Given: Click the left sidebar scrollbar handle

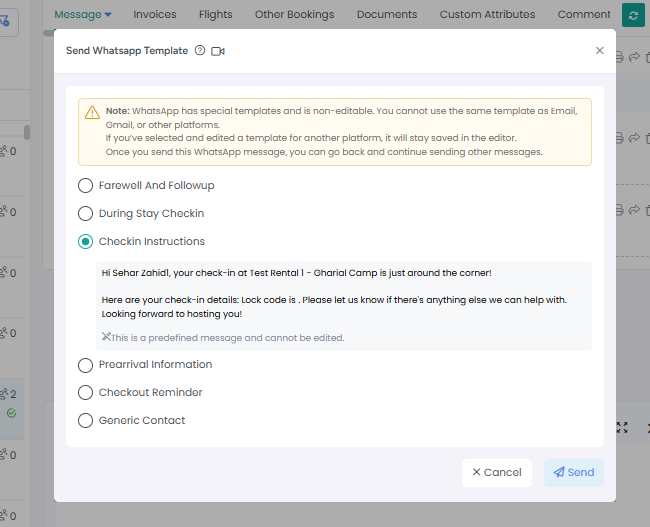Looking at the screenshot, I should [x=27, y=132].
